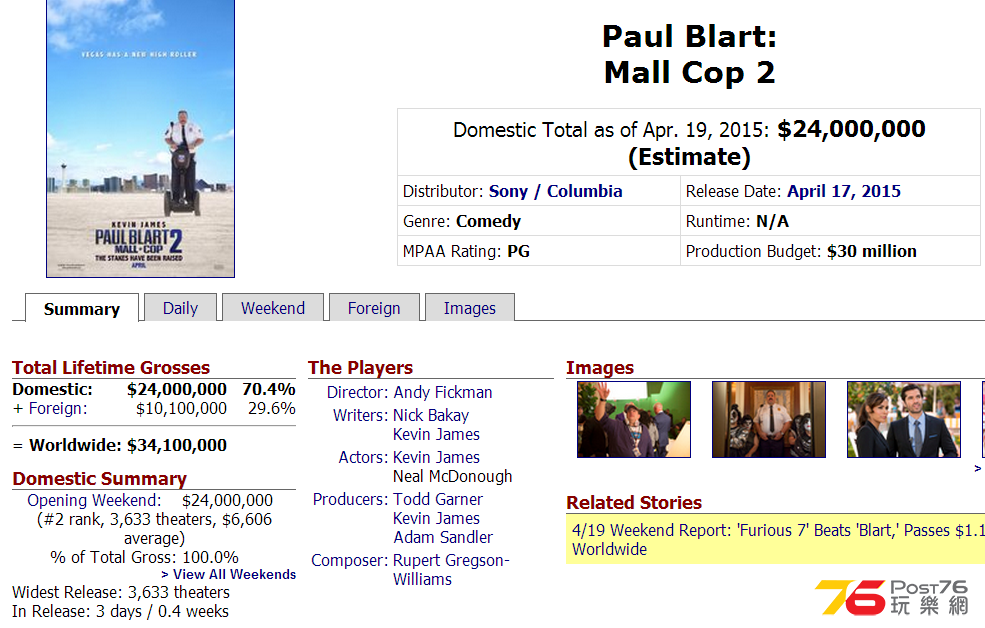
Task: Click the more images arrow
Action: pos(977,468)
